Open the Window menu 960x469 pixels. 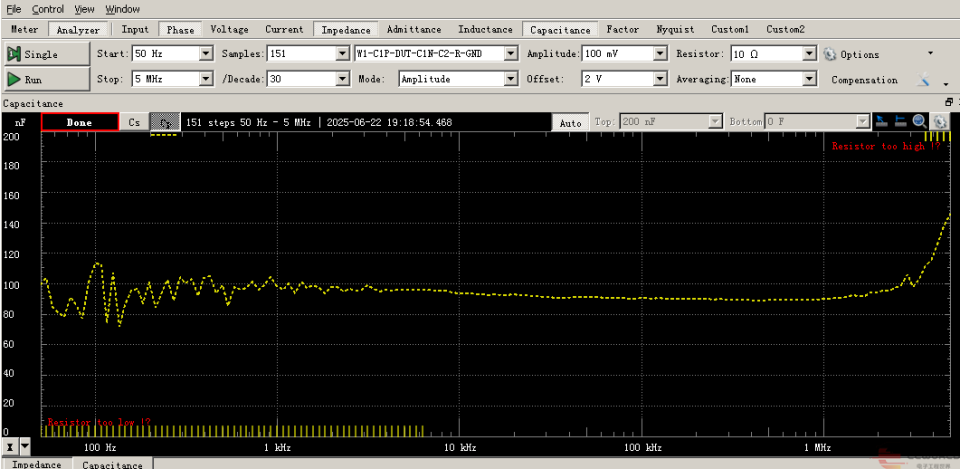point(122,9)
